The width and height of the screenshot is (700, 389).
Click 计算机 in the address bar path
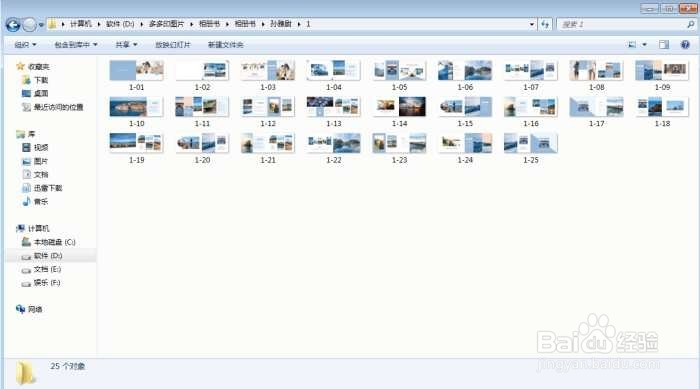point(81,24)
